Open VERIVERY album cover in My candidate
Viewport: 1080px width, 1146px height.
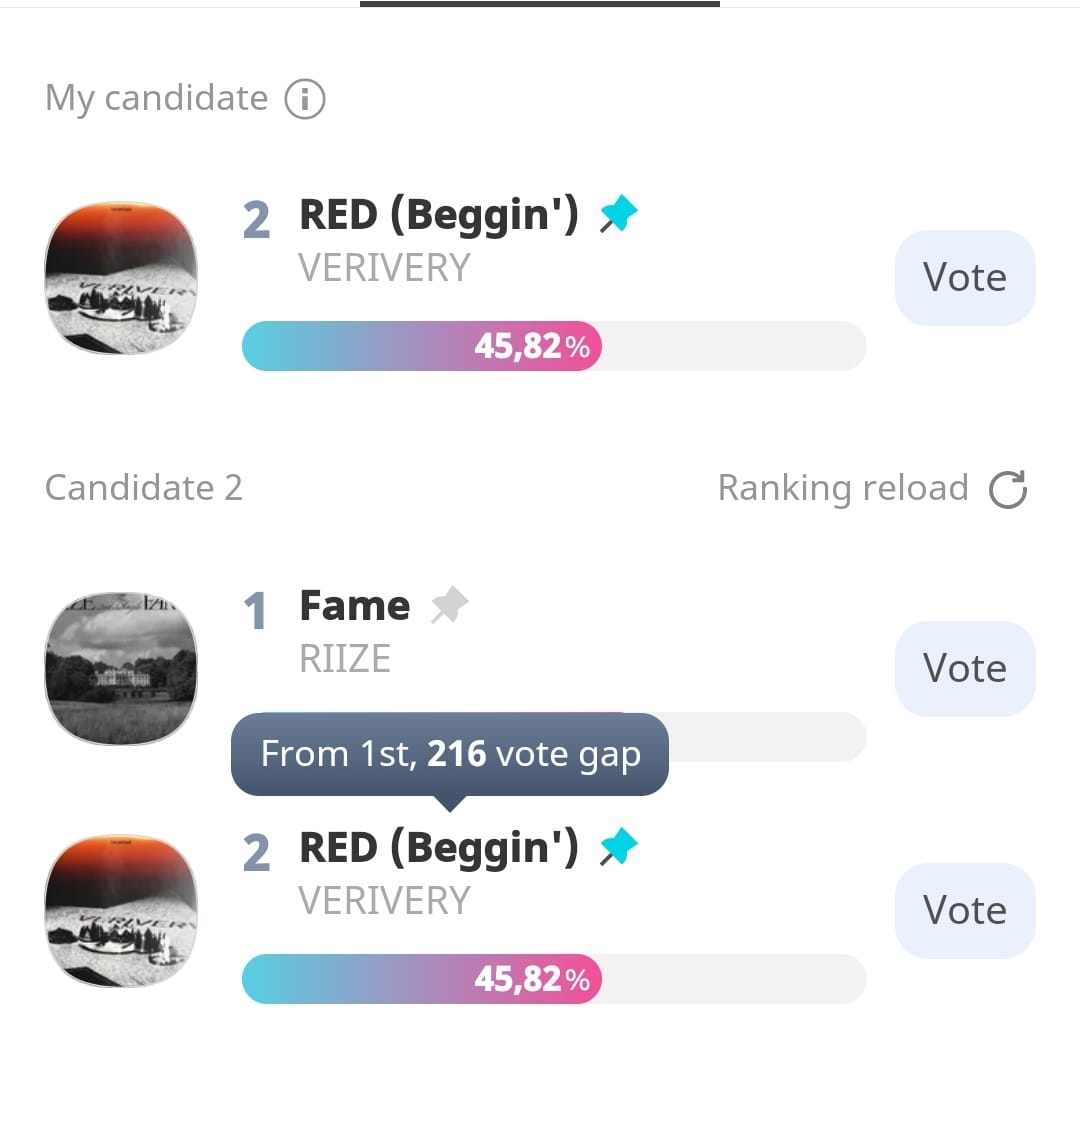tap(121, 278)
